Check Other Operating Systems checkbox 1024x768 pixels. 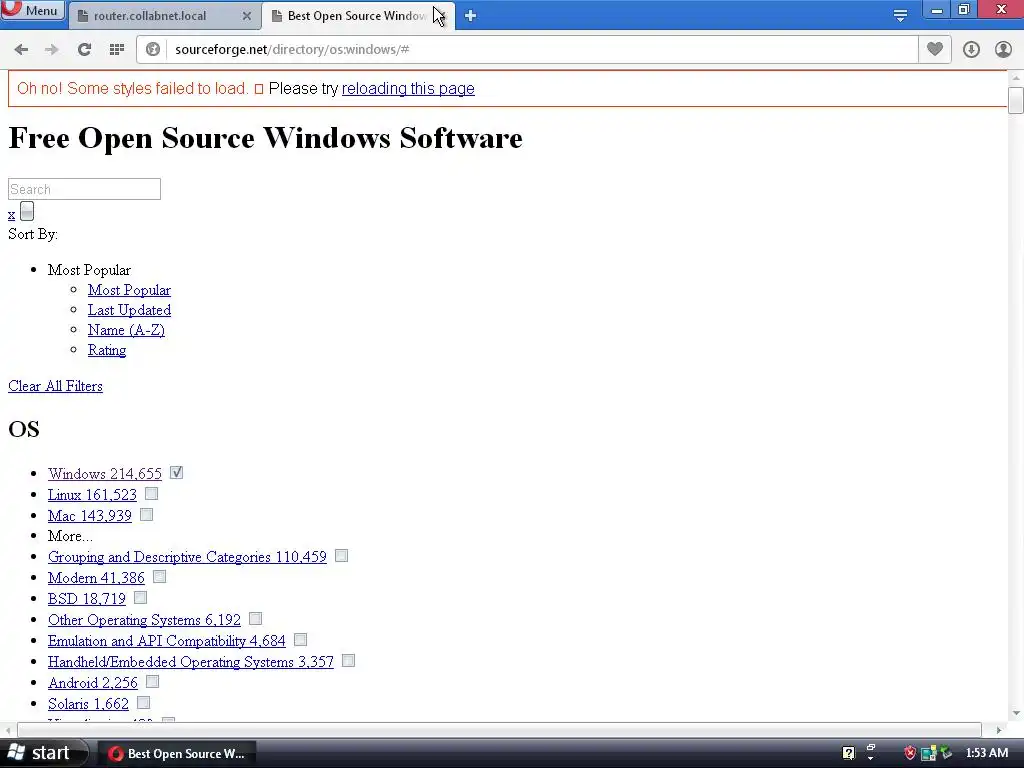pos(256,618)
